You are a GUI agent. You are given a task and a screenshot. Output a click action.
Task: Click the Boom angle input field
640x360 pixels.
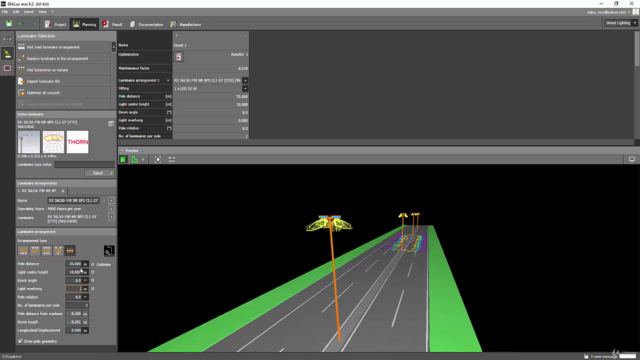coord(74,280)
